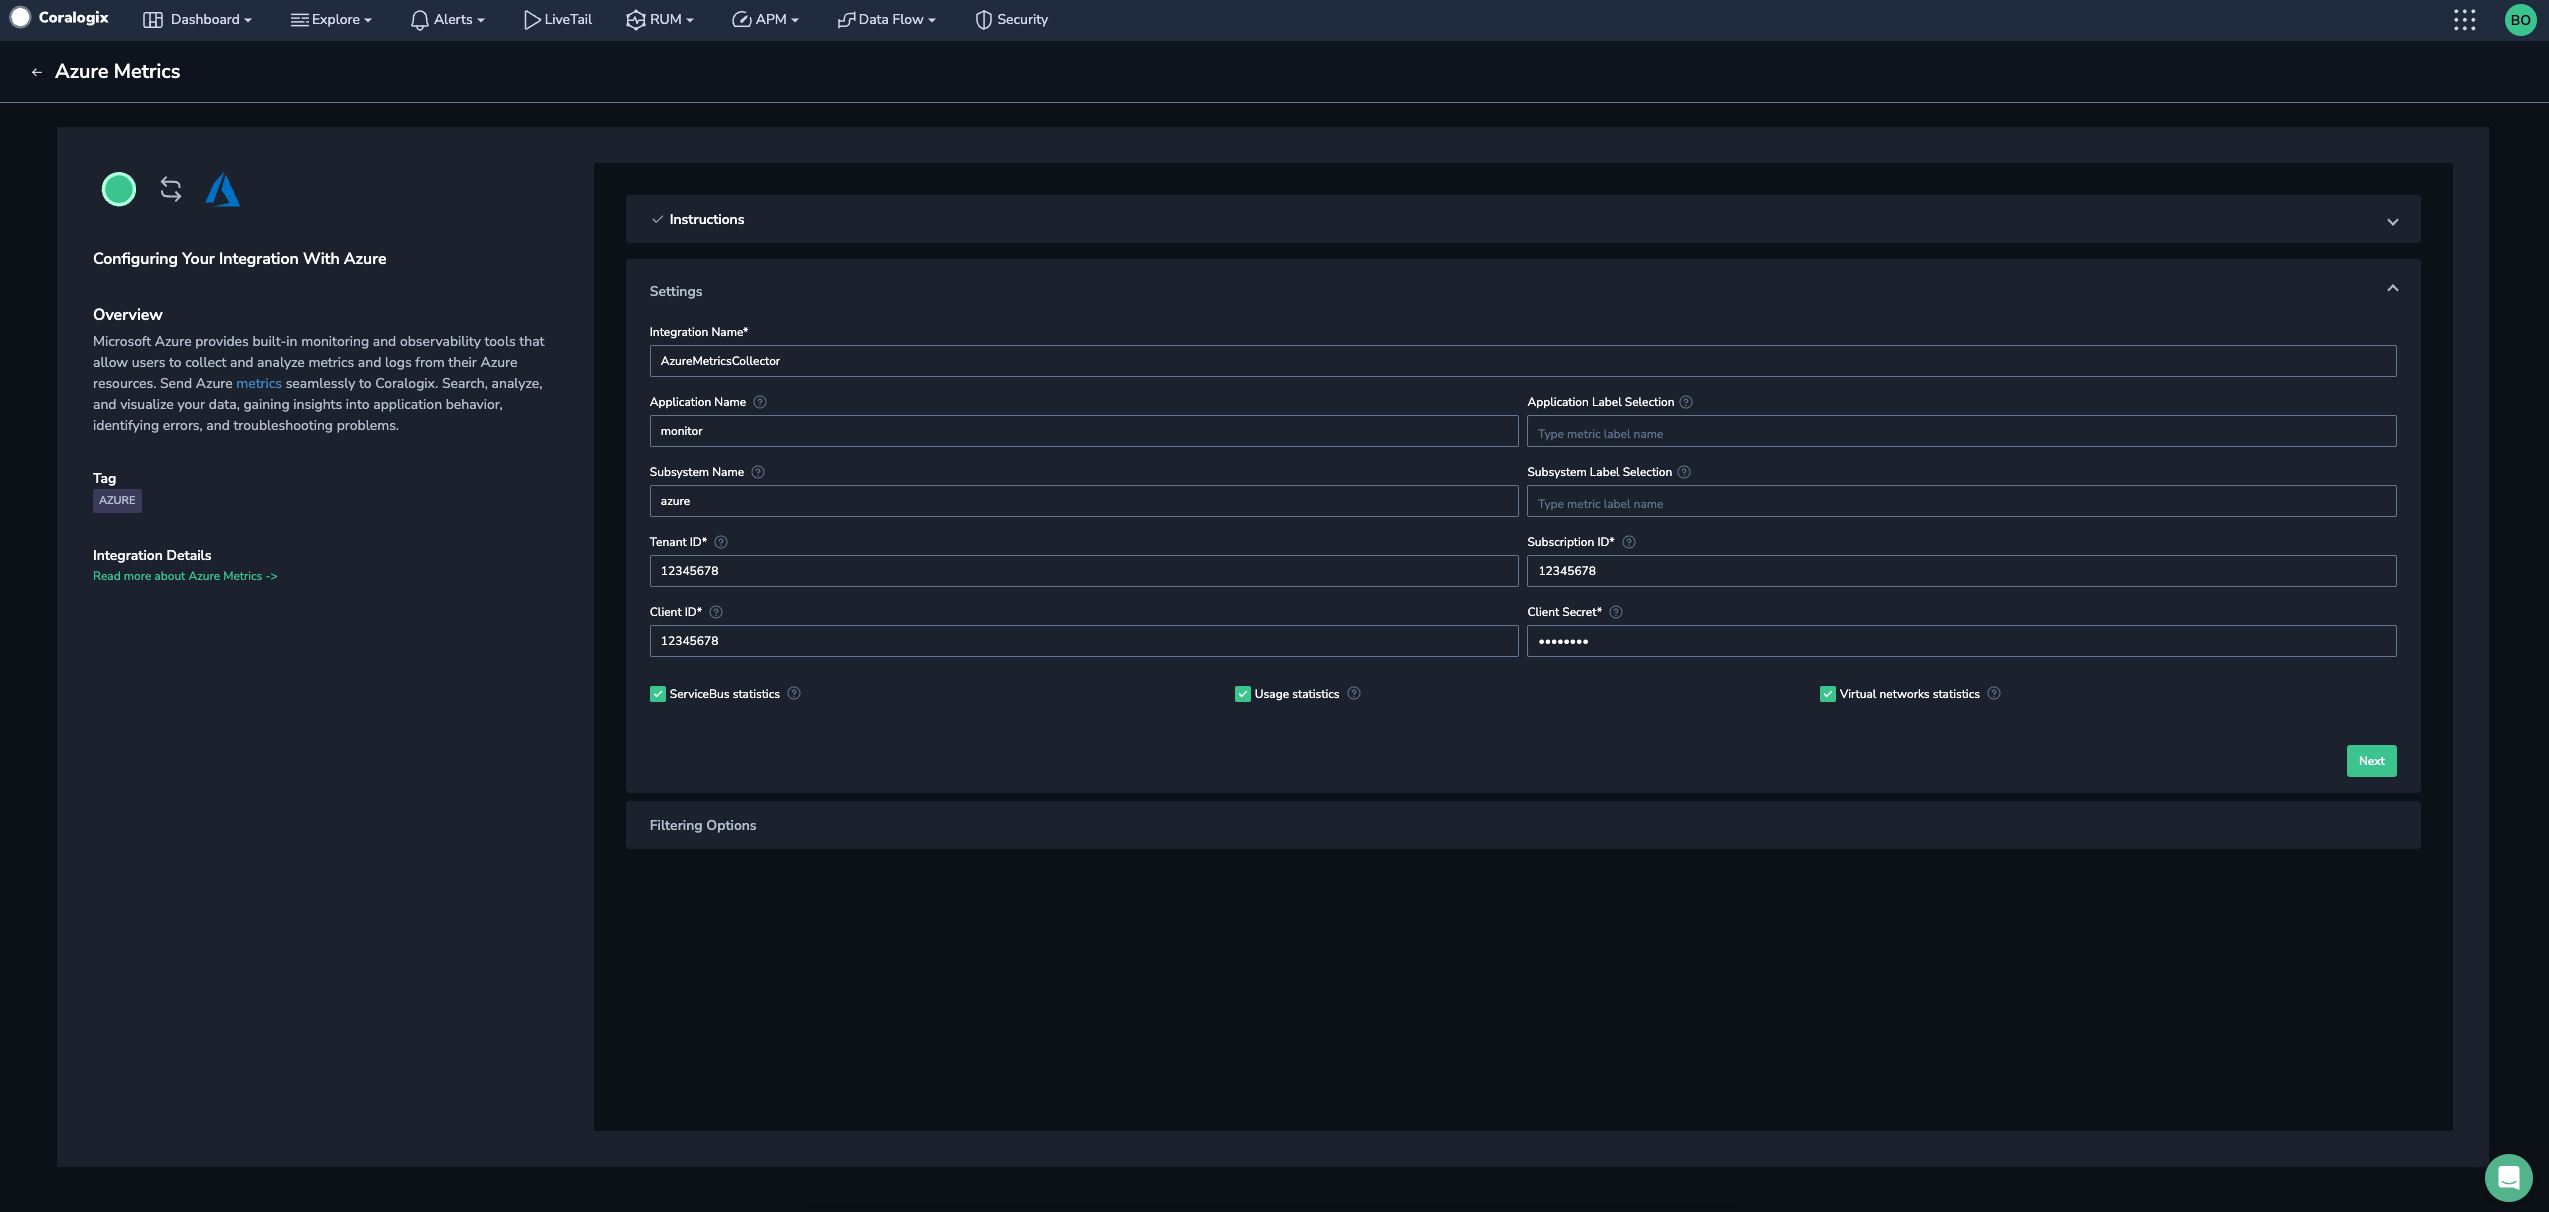Open the Dashboard dropdown menu

click(198, 19)
